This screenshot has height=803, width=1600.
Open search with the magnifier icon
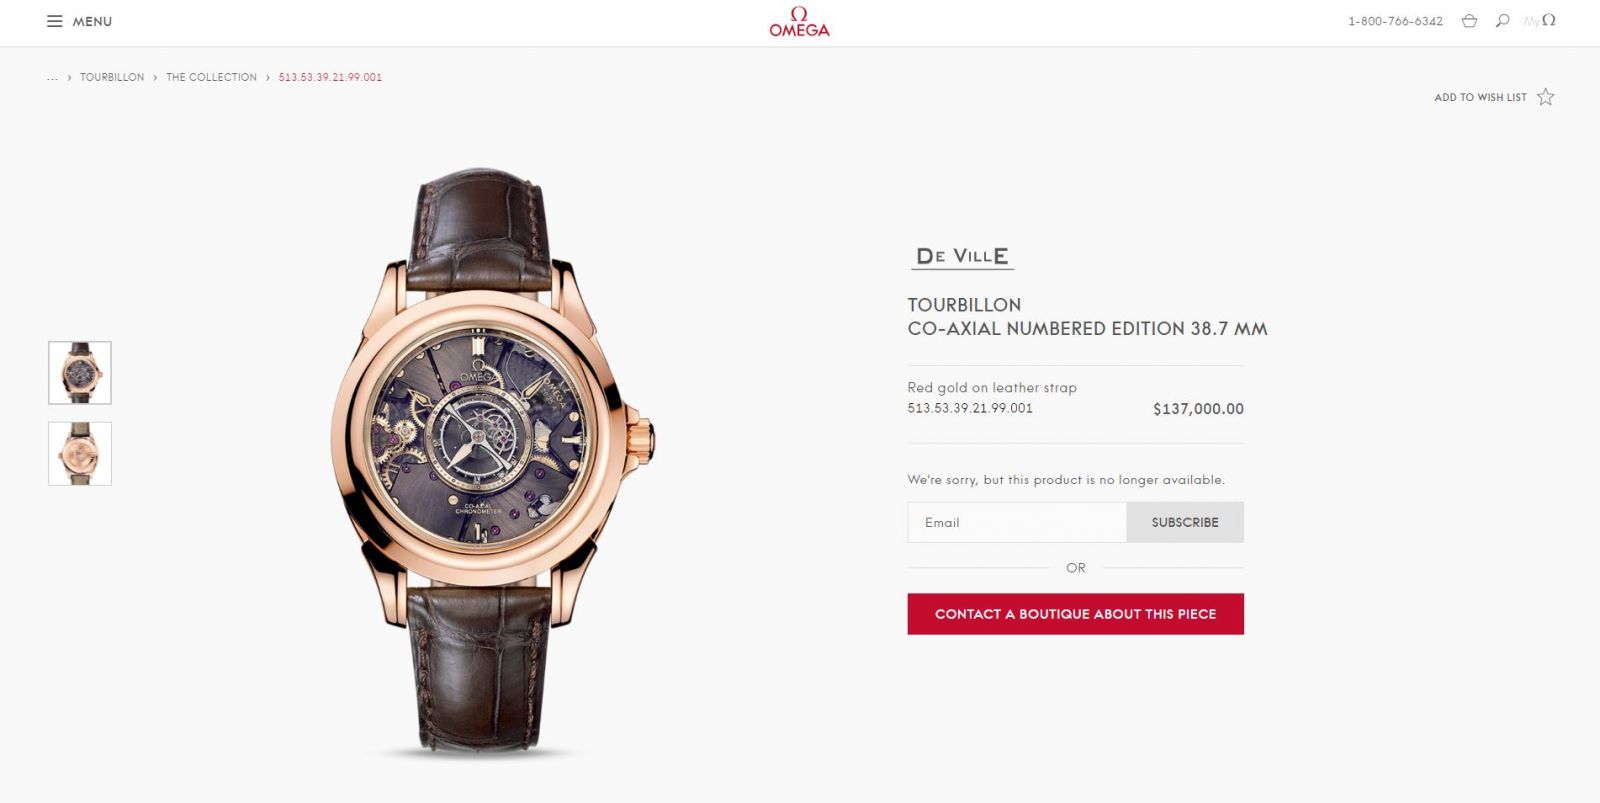1502,21
